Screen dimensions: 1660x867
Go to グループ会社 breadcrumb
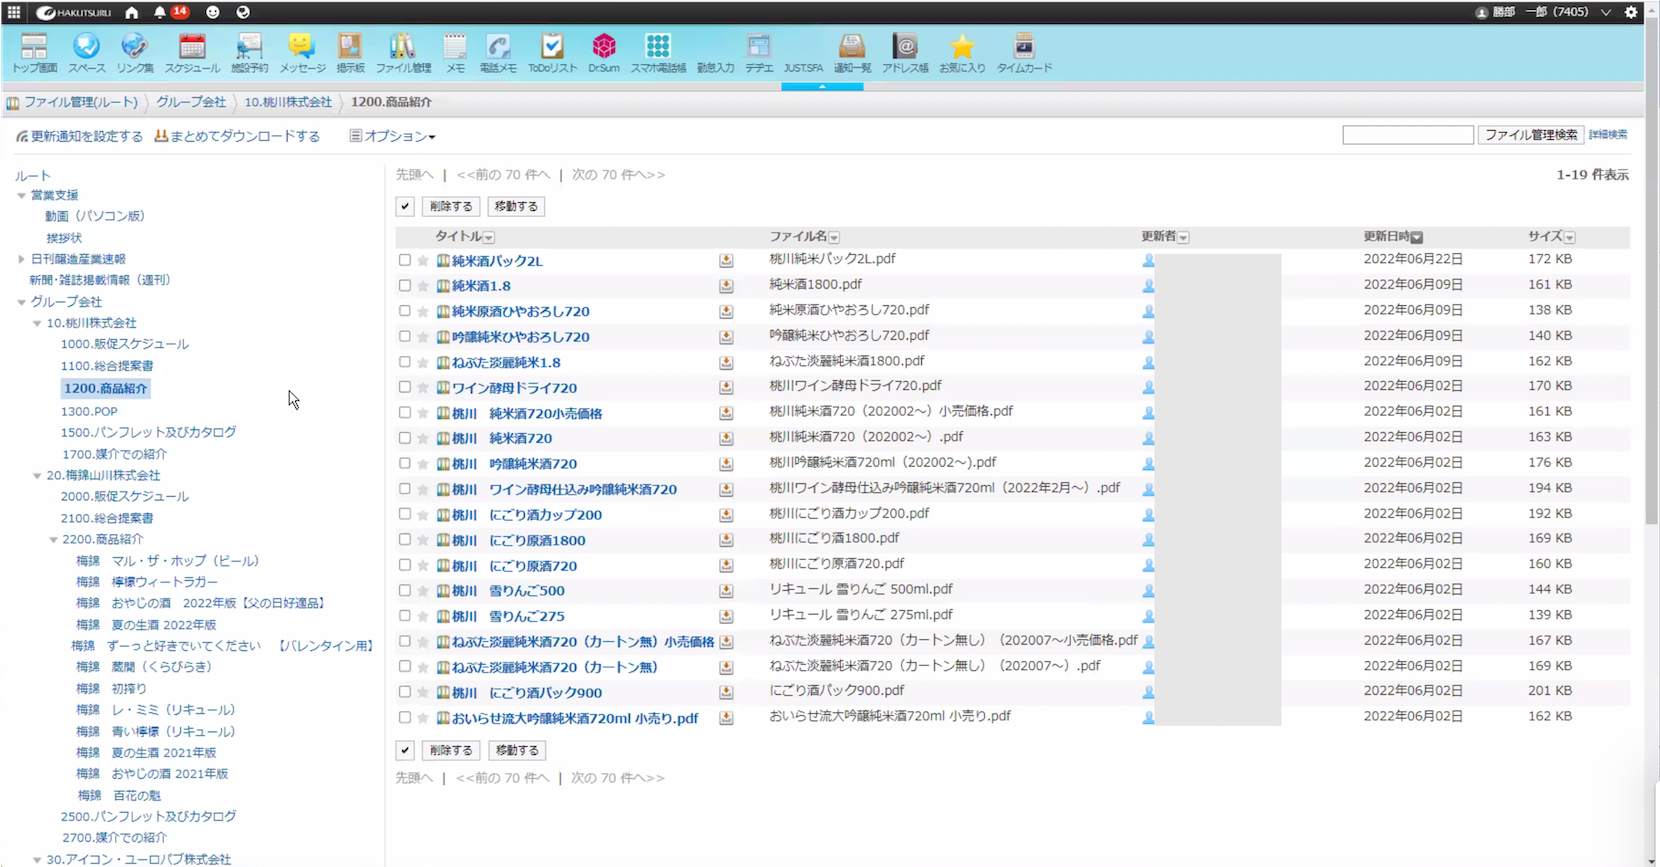191,102
